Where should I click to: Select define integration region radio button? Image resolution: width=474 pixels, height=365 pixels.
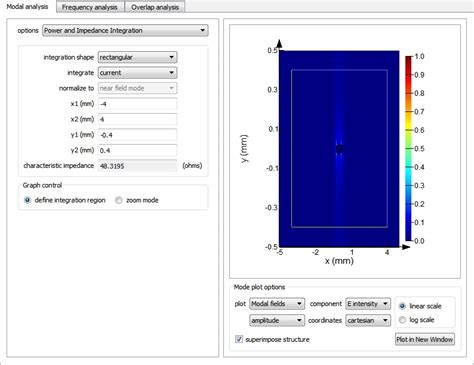(27, 200)
